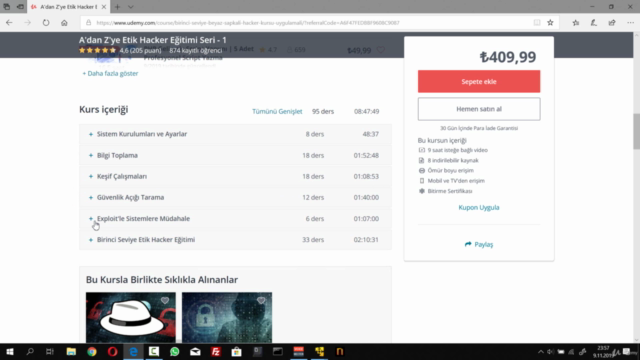Click the 4,6 (205 puan) rating text
This screenshot has height=360, width=640.
pos(140,50)
